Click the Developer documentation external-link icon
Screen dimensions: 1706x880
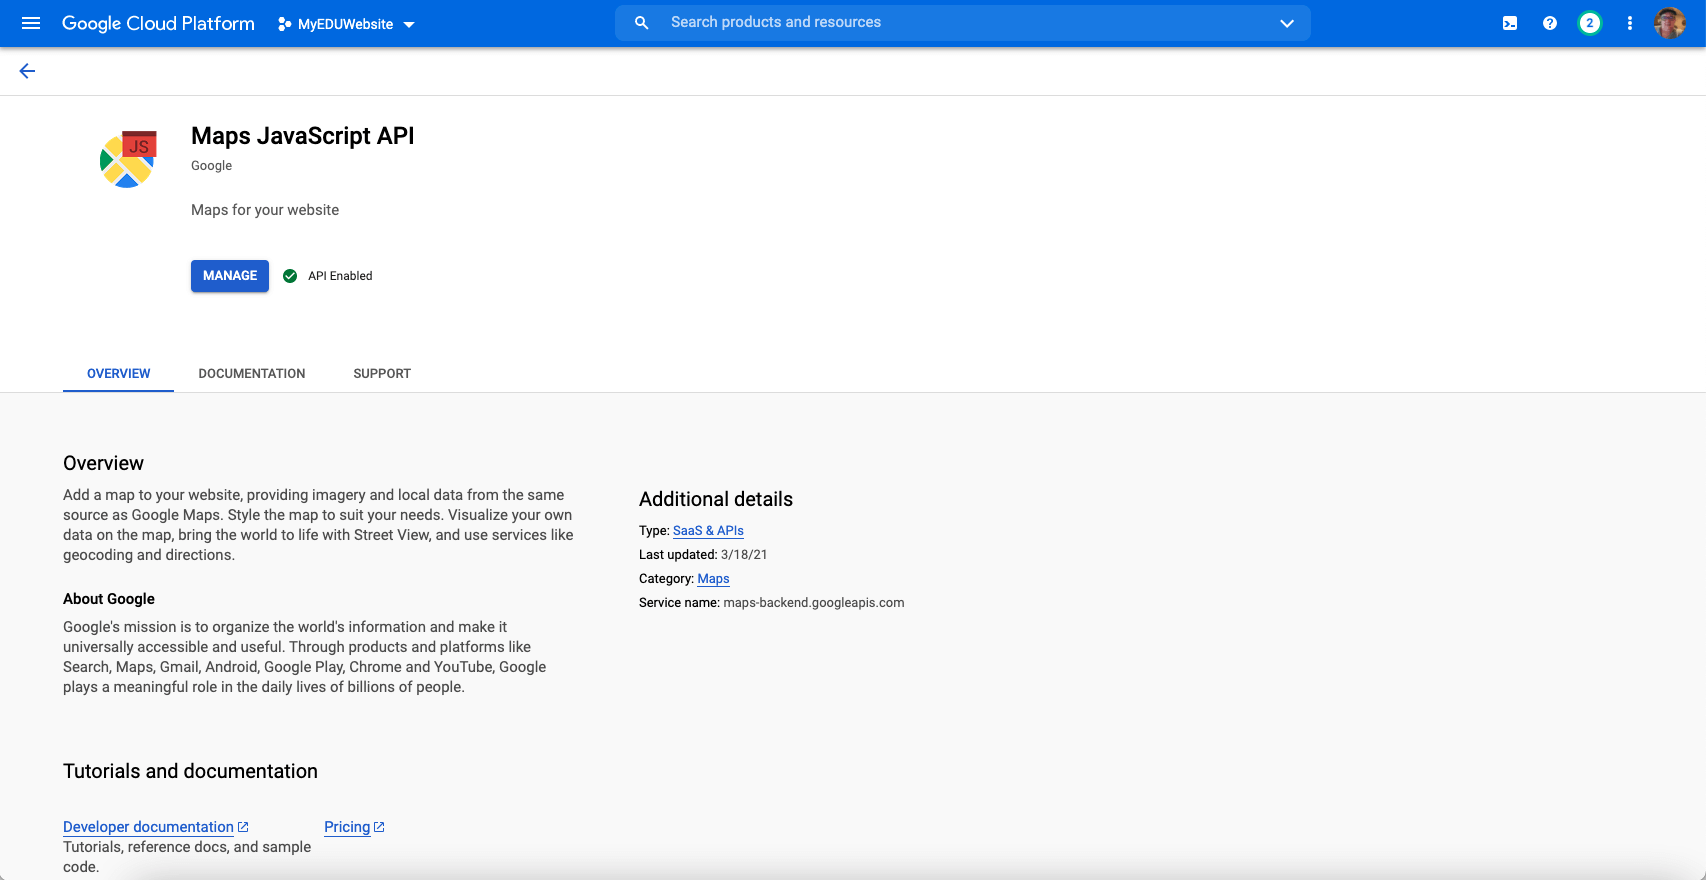click(243, 827)
